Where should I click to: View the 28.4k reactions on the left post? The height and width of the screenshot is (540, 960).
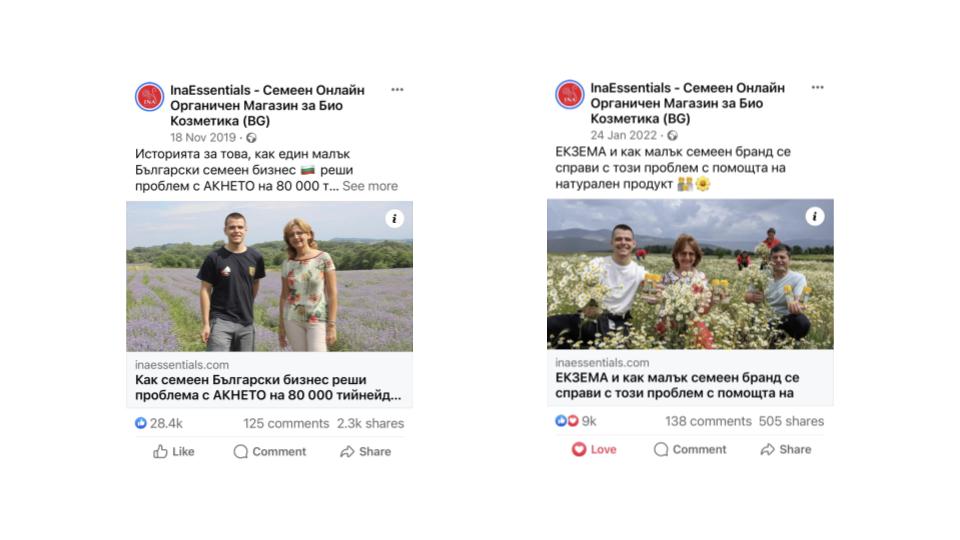tap(160, 423)
